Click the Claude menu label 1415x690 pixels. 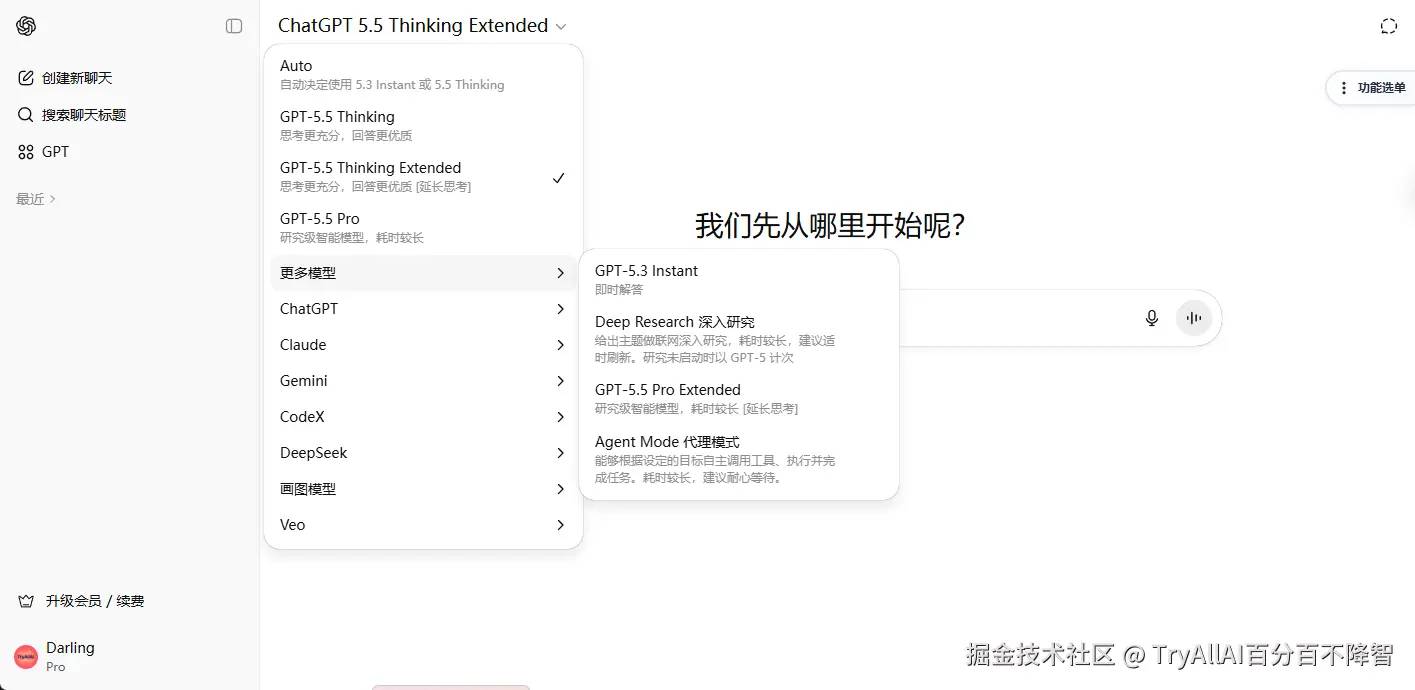303,345
